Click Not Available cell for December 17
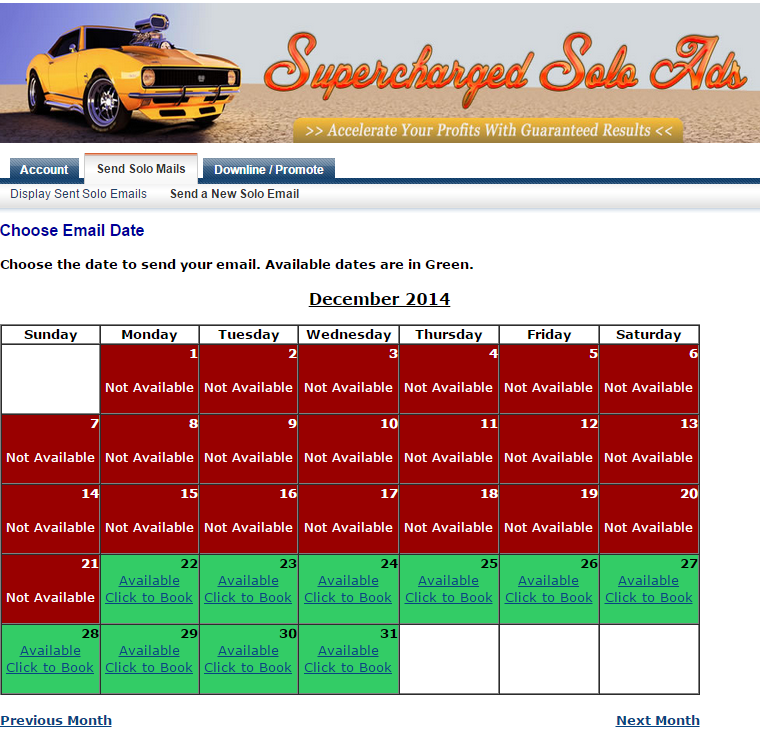 (x=348, y=519)
